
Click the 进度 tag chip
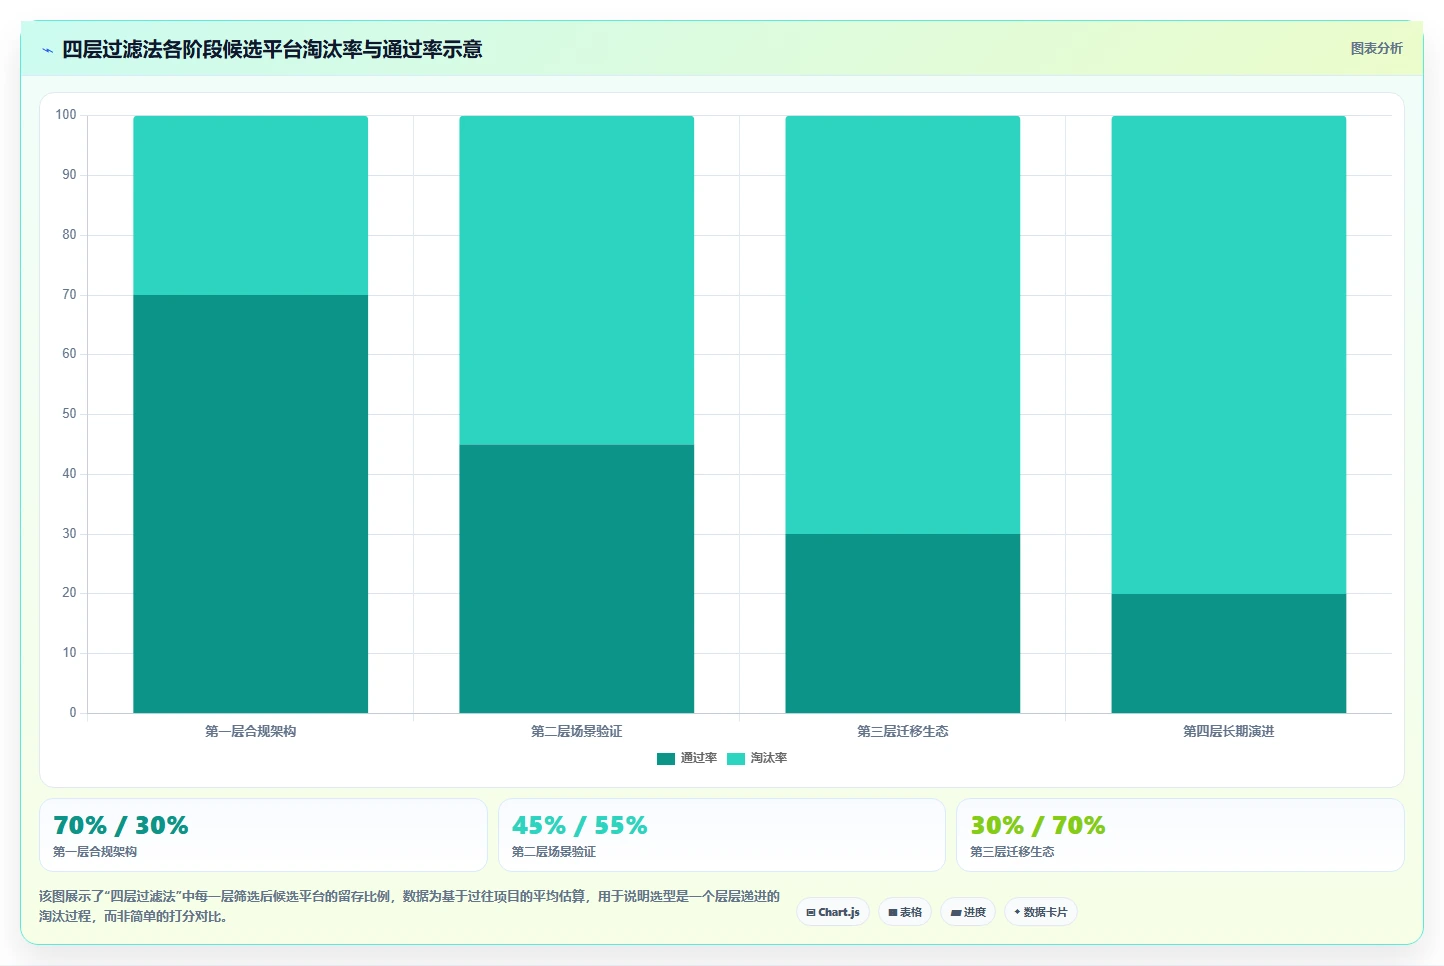pos(968,912)
